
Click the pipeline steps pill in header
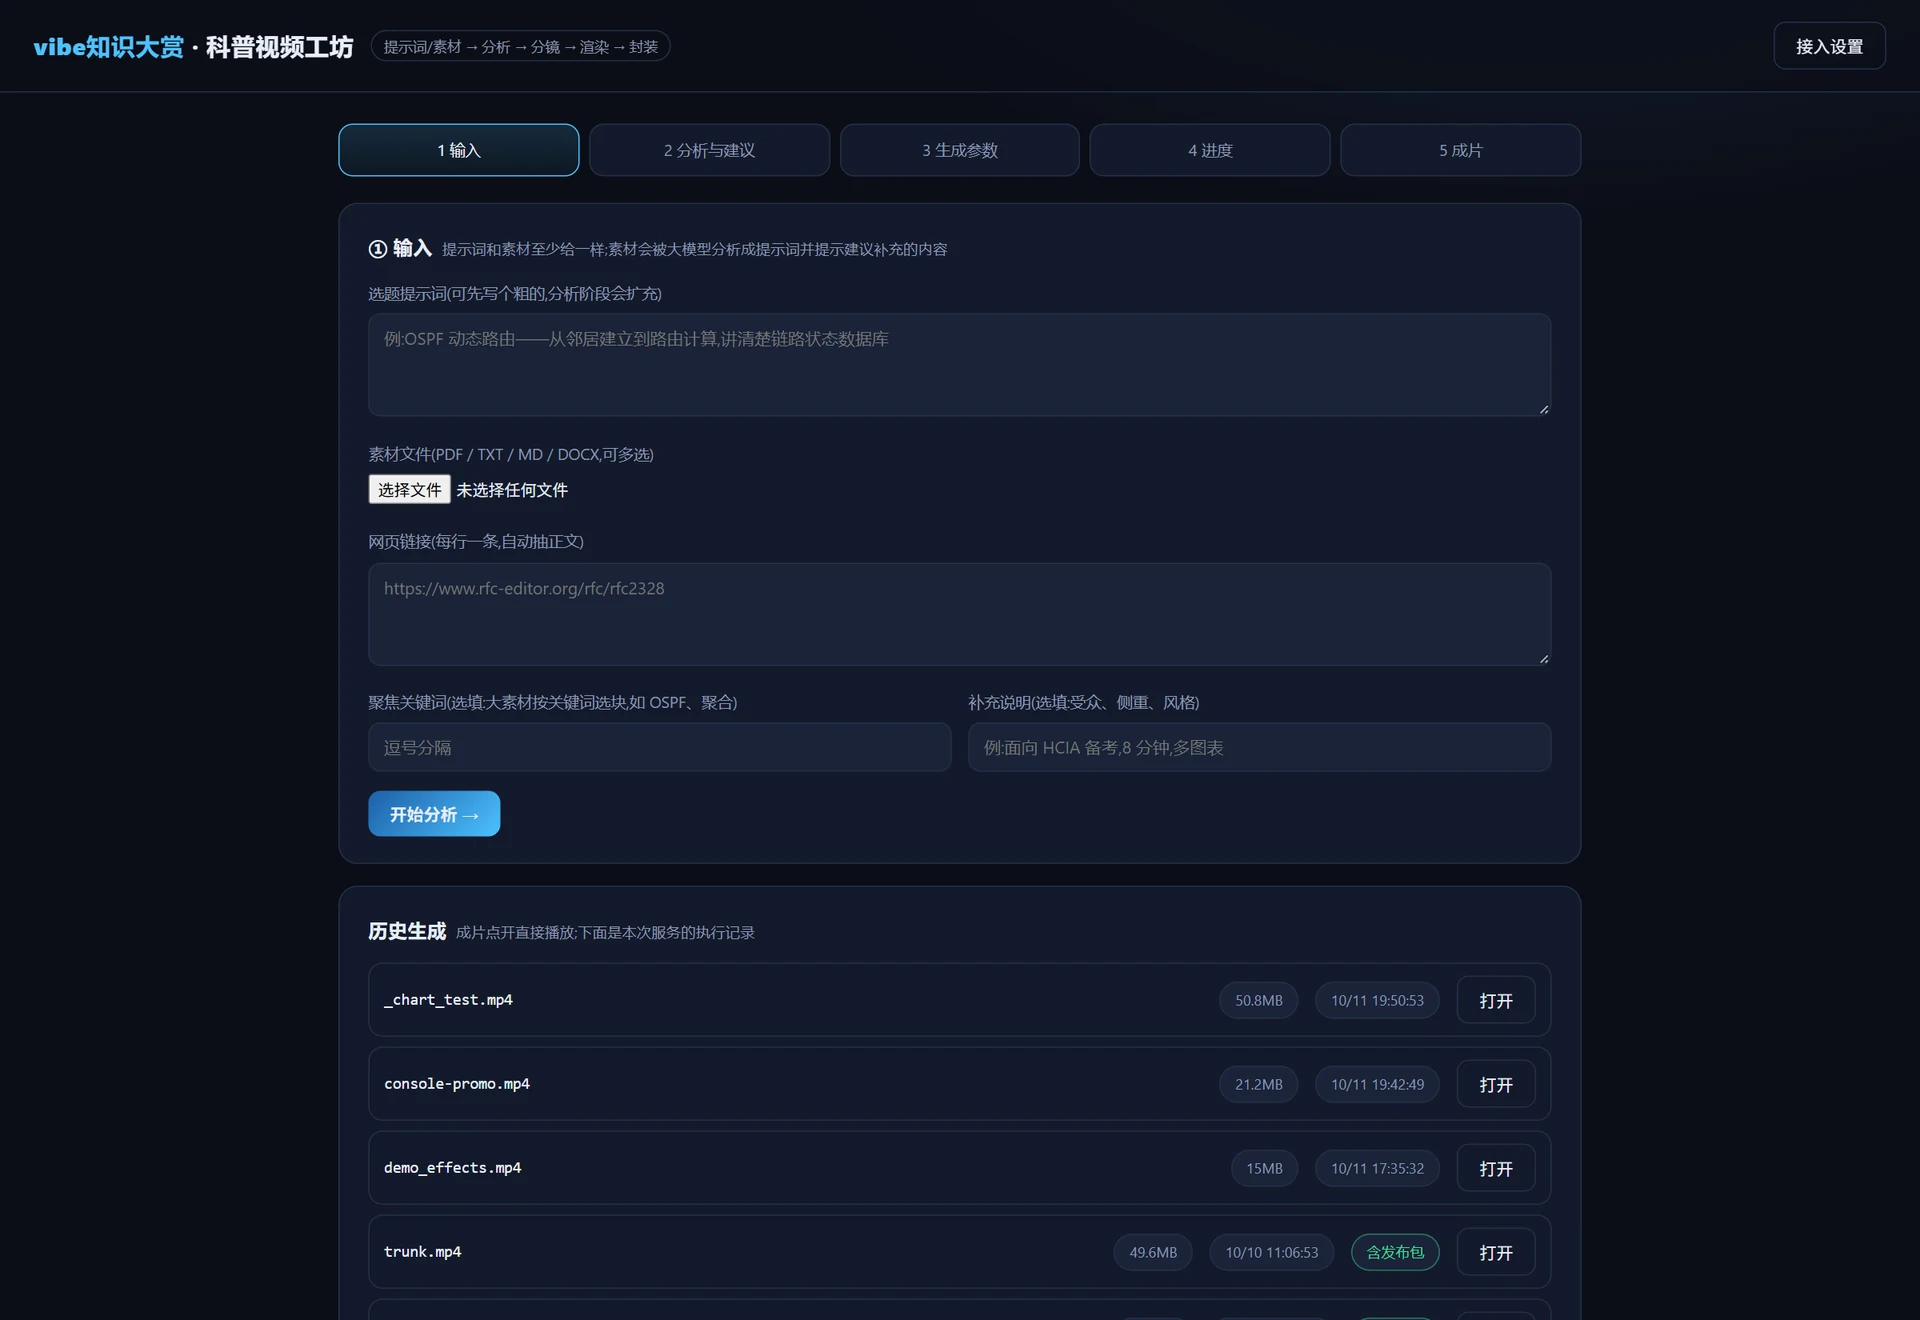click(x=520, y=46)
